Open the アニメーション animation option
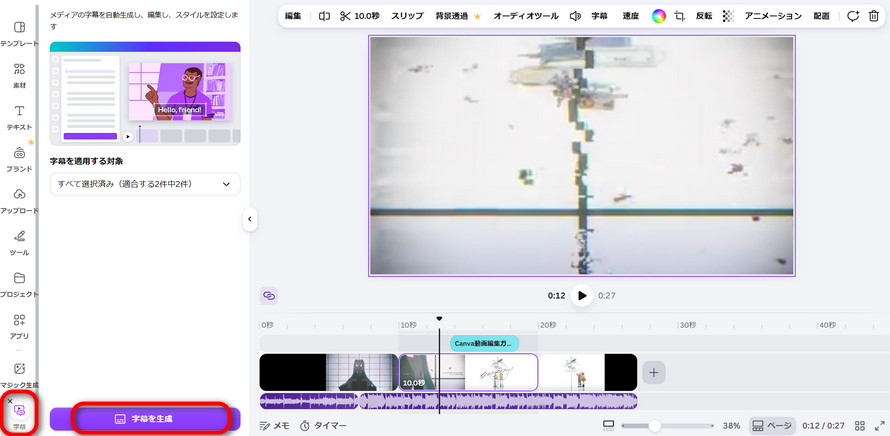Viewport: 890px width, 436px height. point(773,16)
